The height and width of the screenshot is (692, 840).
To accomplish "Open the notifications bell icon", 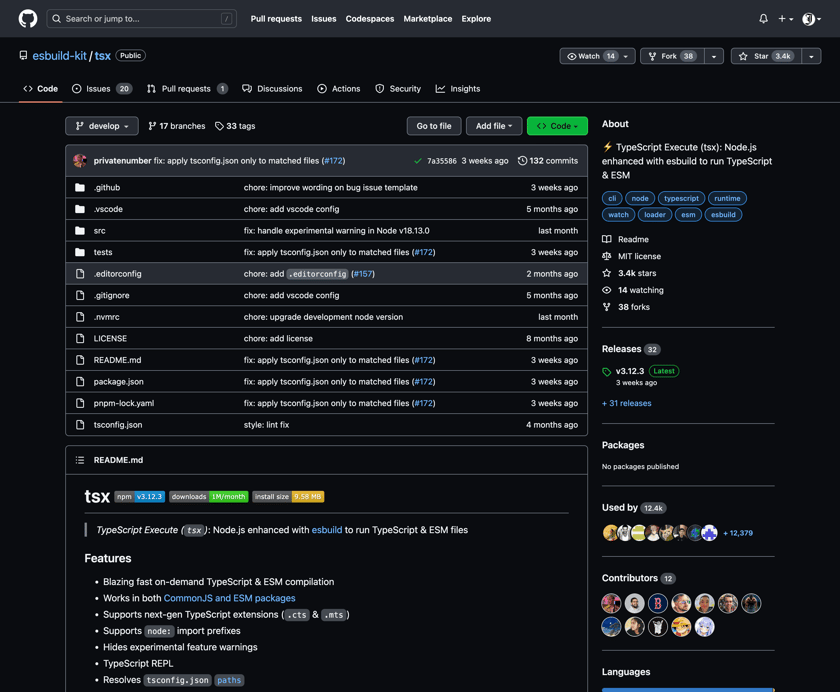I will (x=763, y=19).
